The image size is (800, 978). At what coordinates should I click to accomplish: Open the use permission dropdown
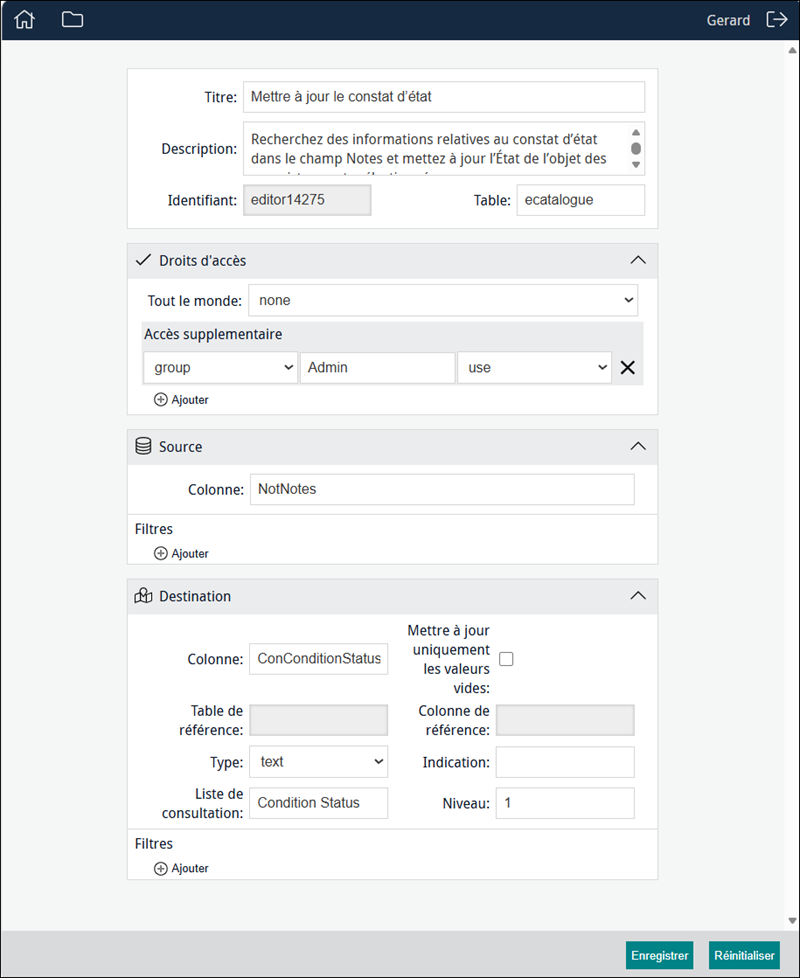tap(534, 367)
